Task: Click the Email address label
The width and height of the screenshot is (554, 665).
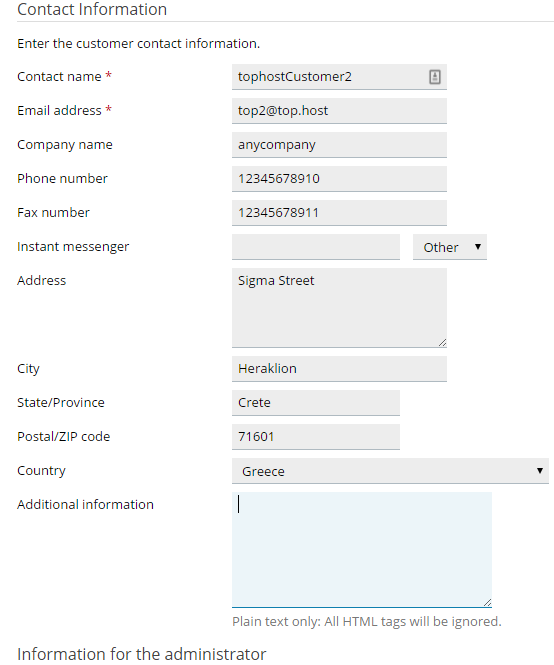Action: click(59, 111)
